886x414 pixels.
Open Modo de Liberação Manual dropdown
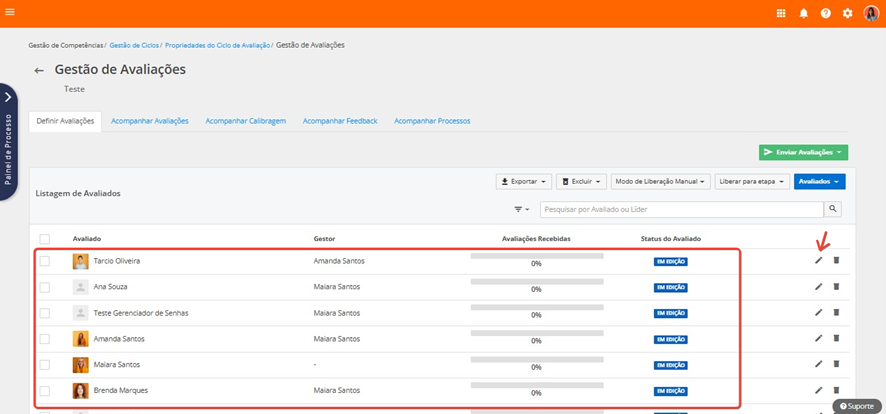pos(660,182)
